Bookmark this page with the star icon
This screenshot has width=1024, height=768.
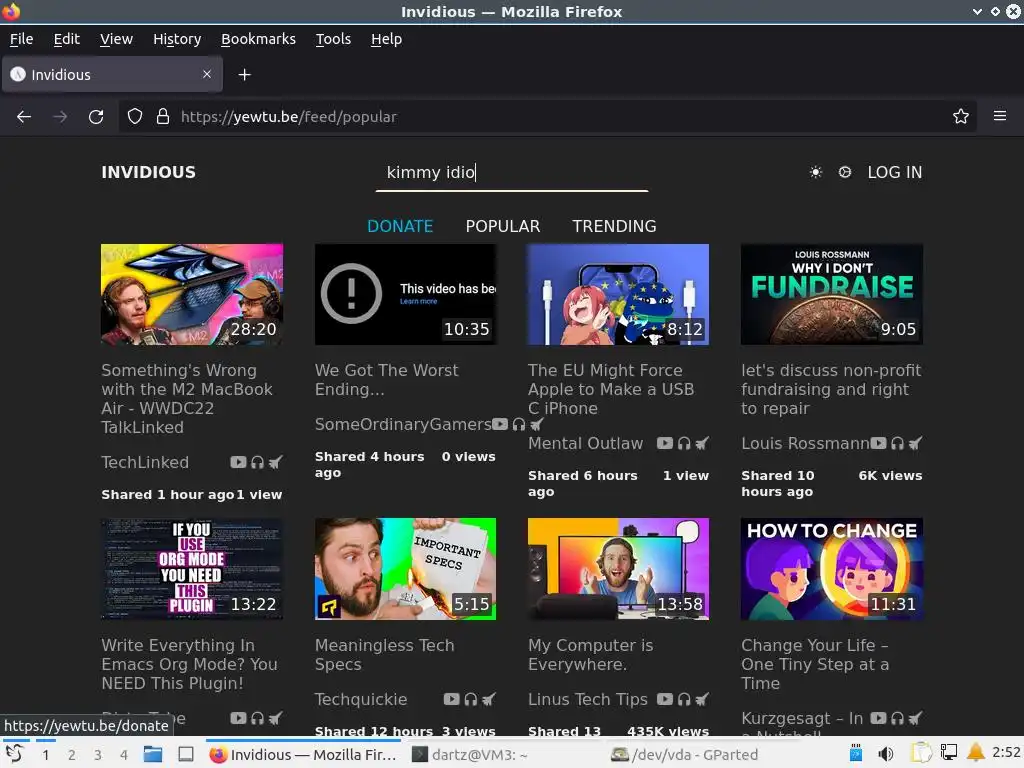point(961,117)
